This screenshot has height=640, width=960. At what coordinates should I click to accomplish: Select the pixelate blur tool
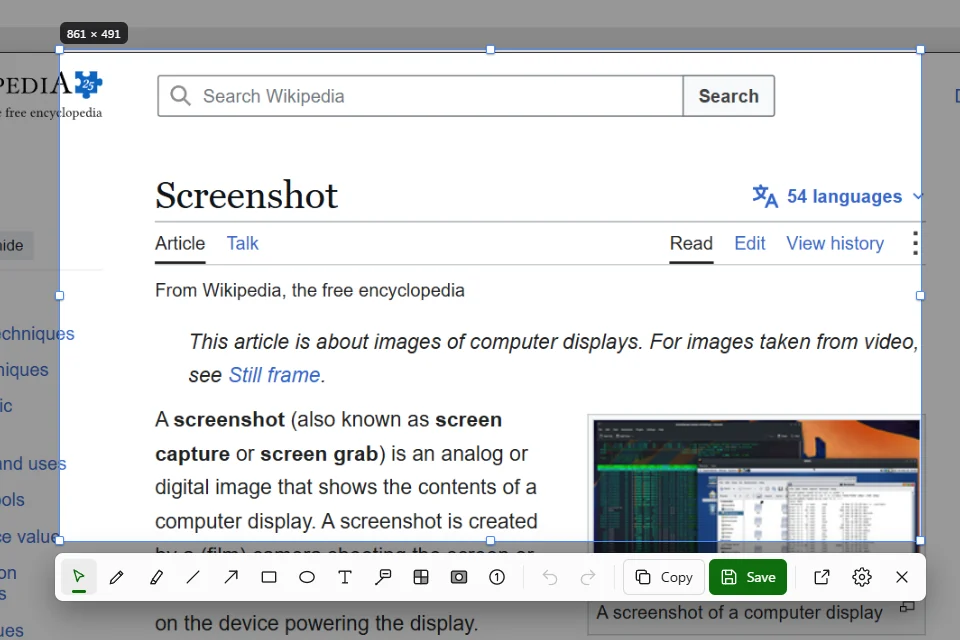tap(421, 577)
